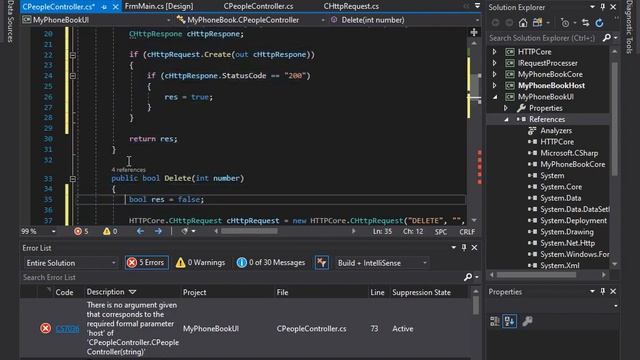This screenshot has height=360, width=640.
Task: Click the red error icon in error row
Action: [45, 328]
